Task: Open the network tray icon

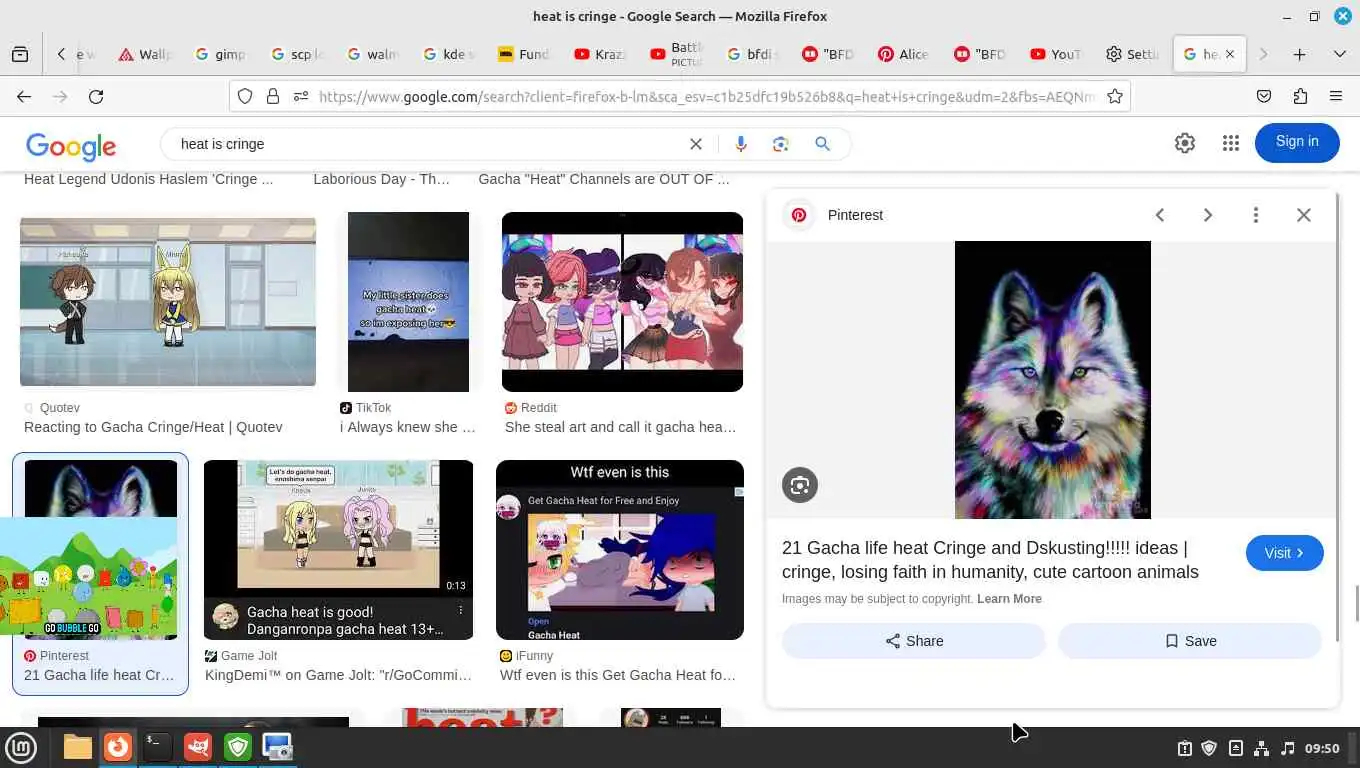Action: click(x=1262, y=748)
